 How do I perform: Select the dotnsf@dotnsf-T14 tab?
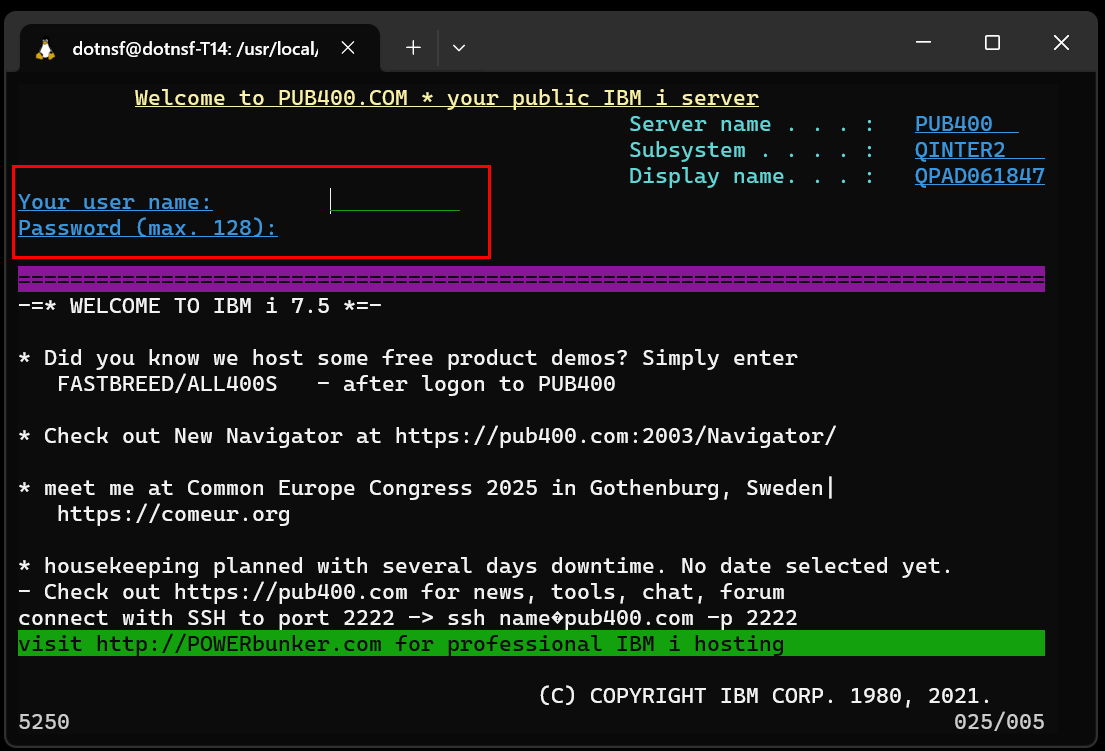(200, 48)
